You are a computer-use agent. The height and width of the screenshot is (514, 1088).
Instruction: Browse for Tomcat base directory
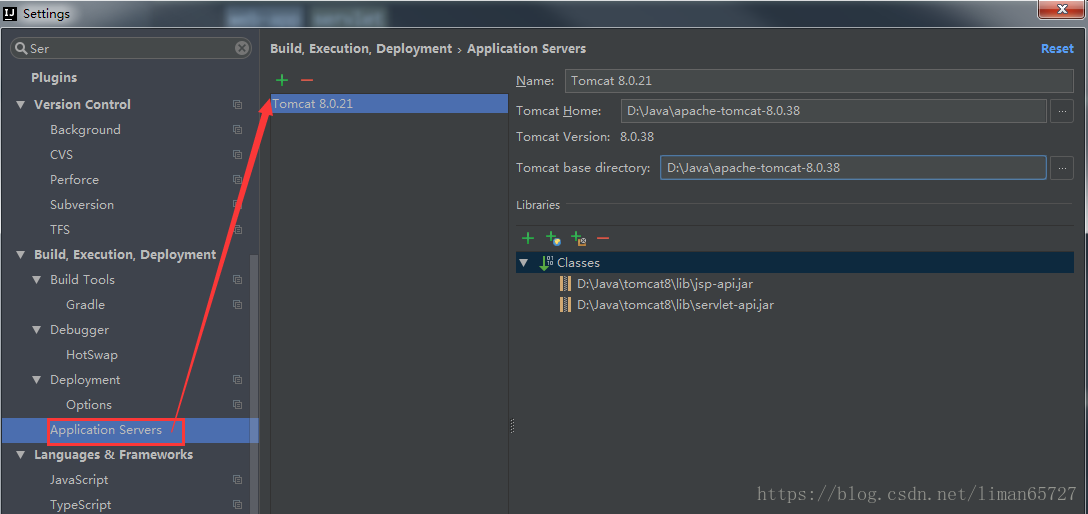[1062, 168]
